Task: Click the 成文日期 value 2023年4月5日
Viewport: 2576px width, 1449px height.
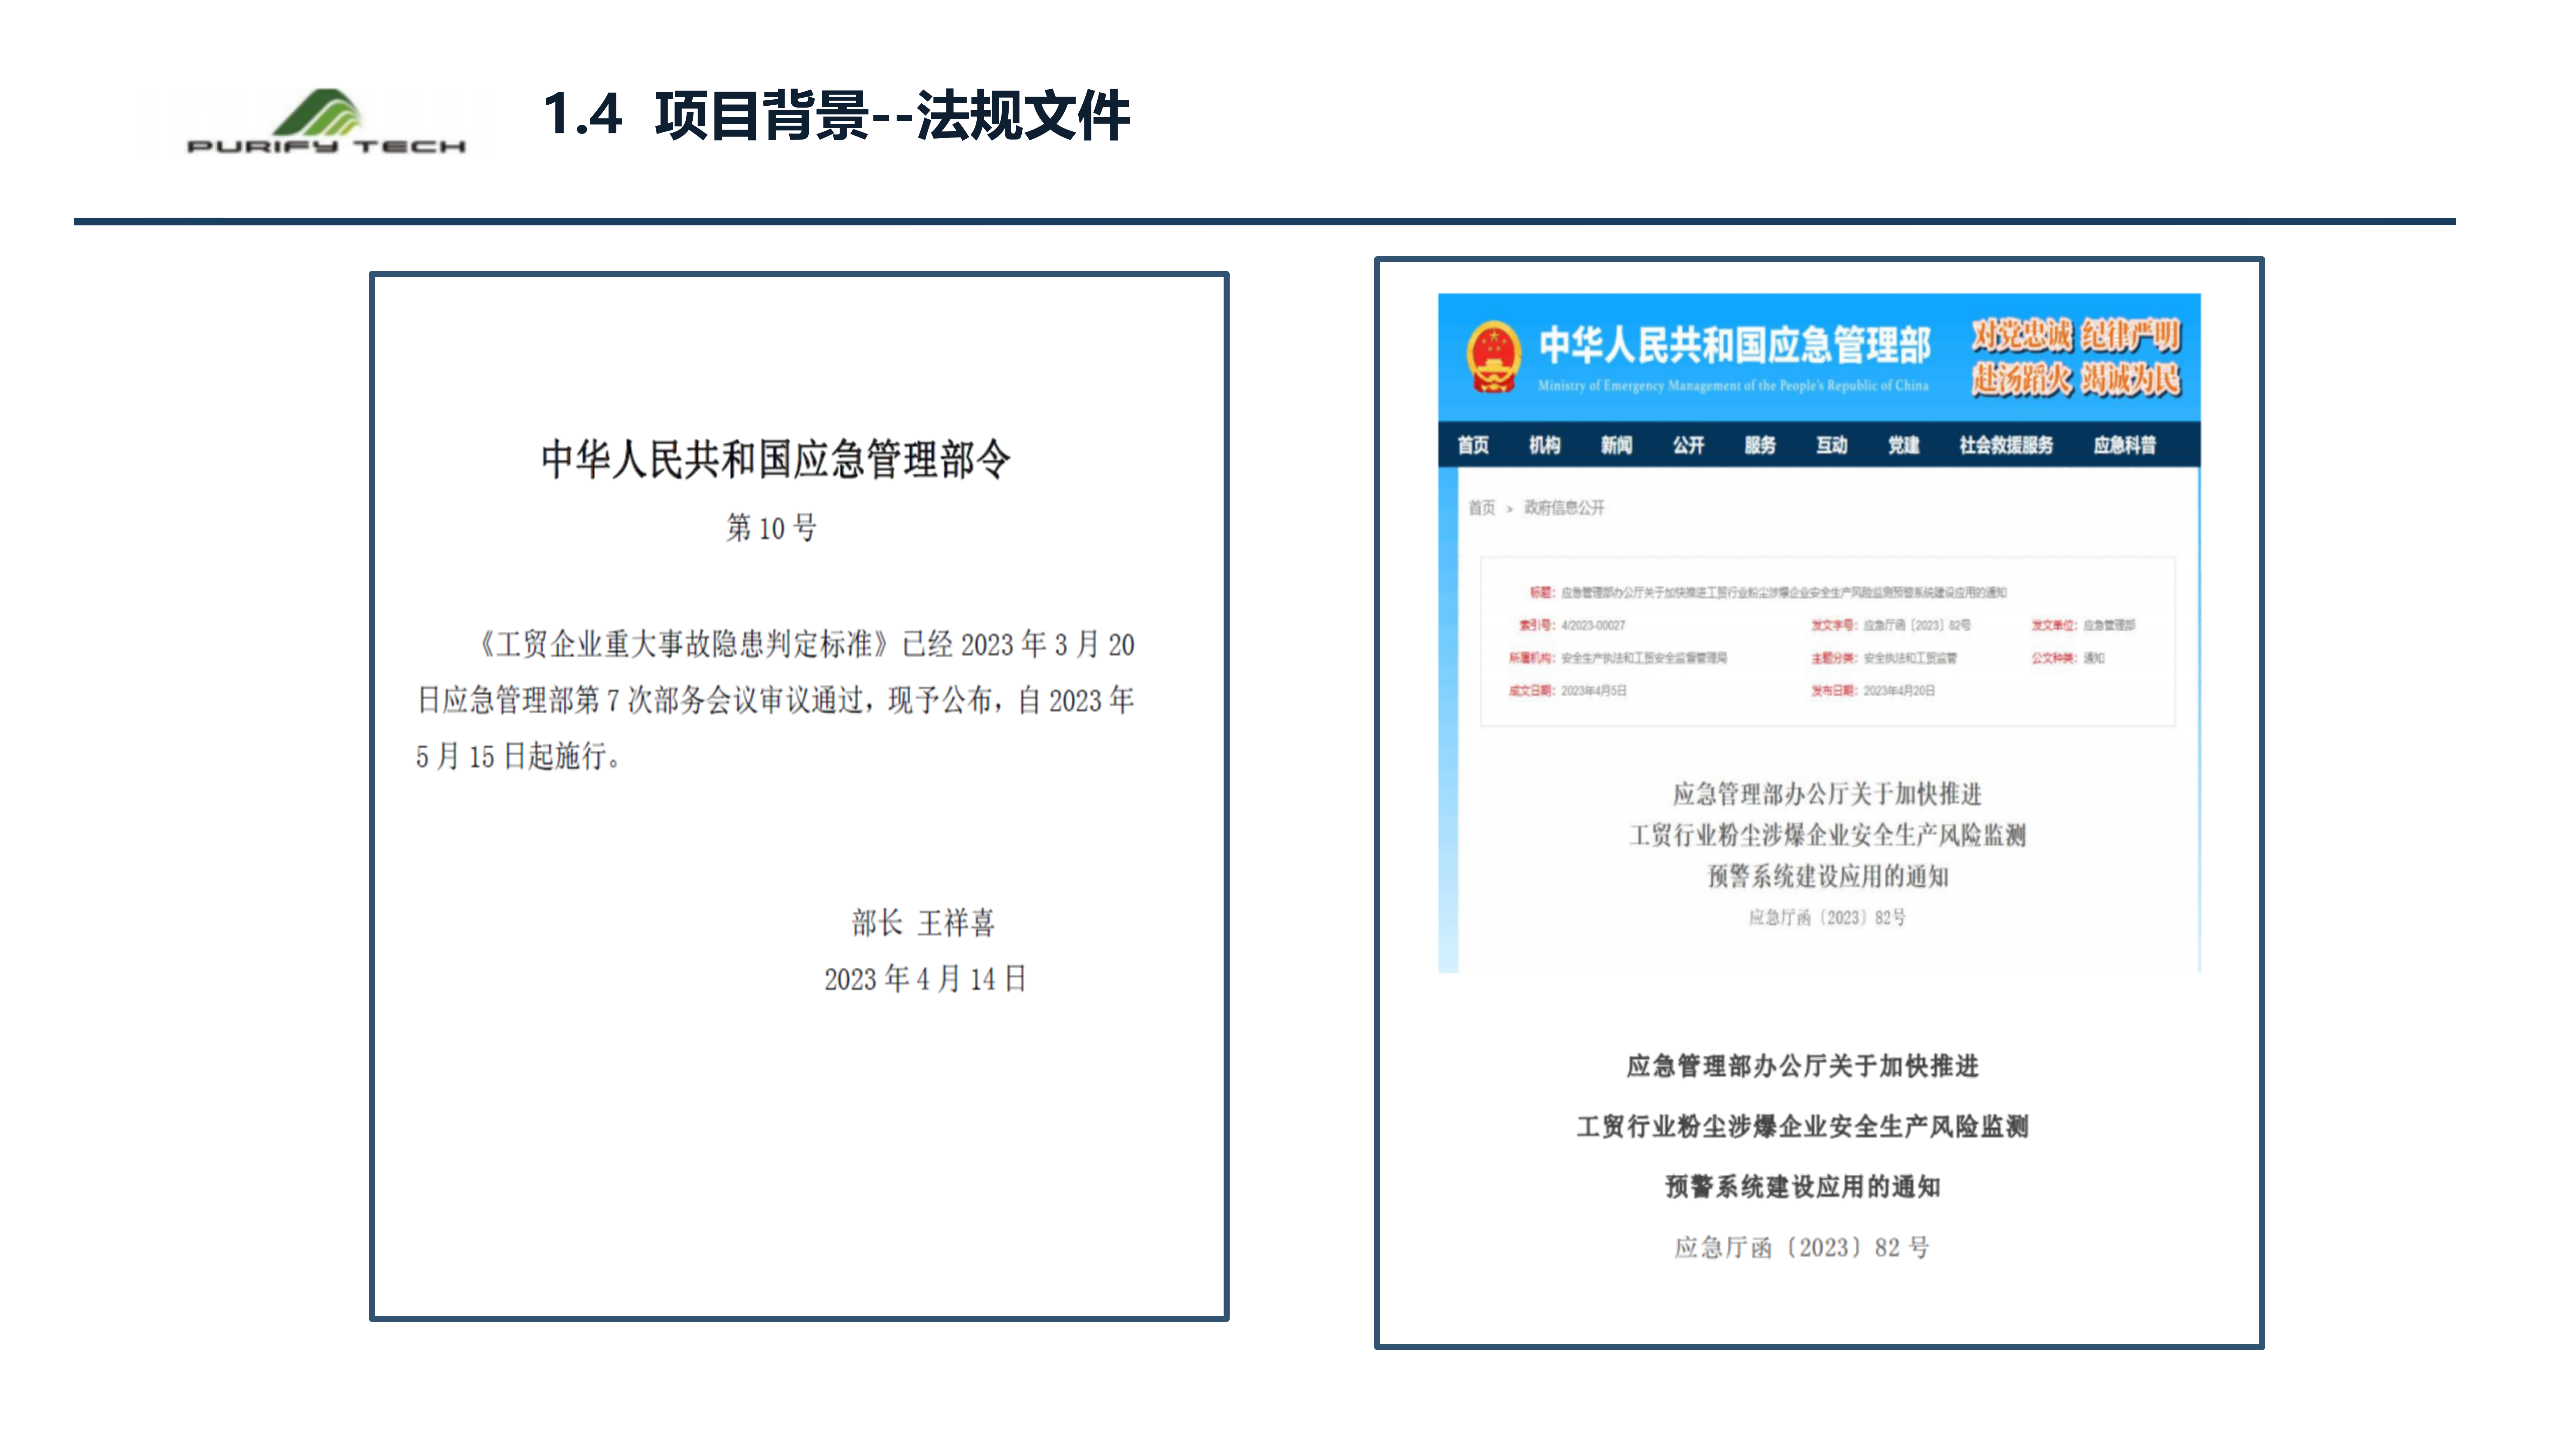Action: pyautogui.click(x=1594, y=691)
